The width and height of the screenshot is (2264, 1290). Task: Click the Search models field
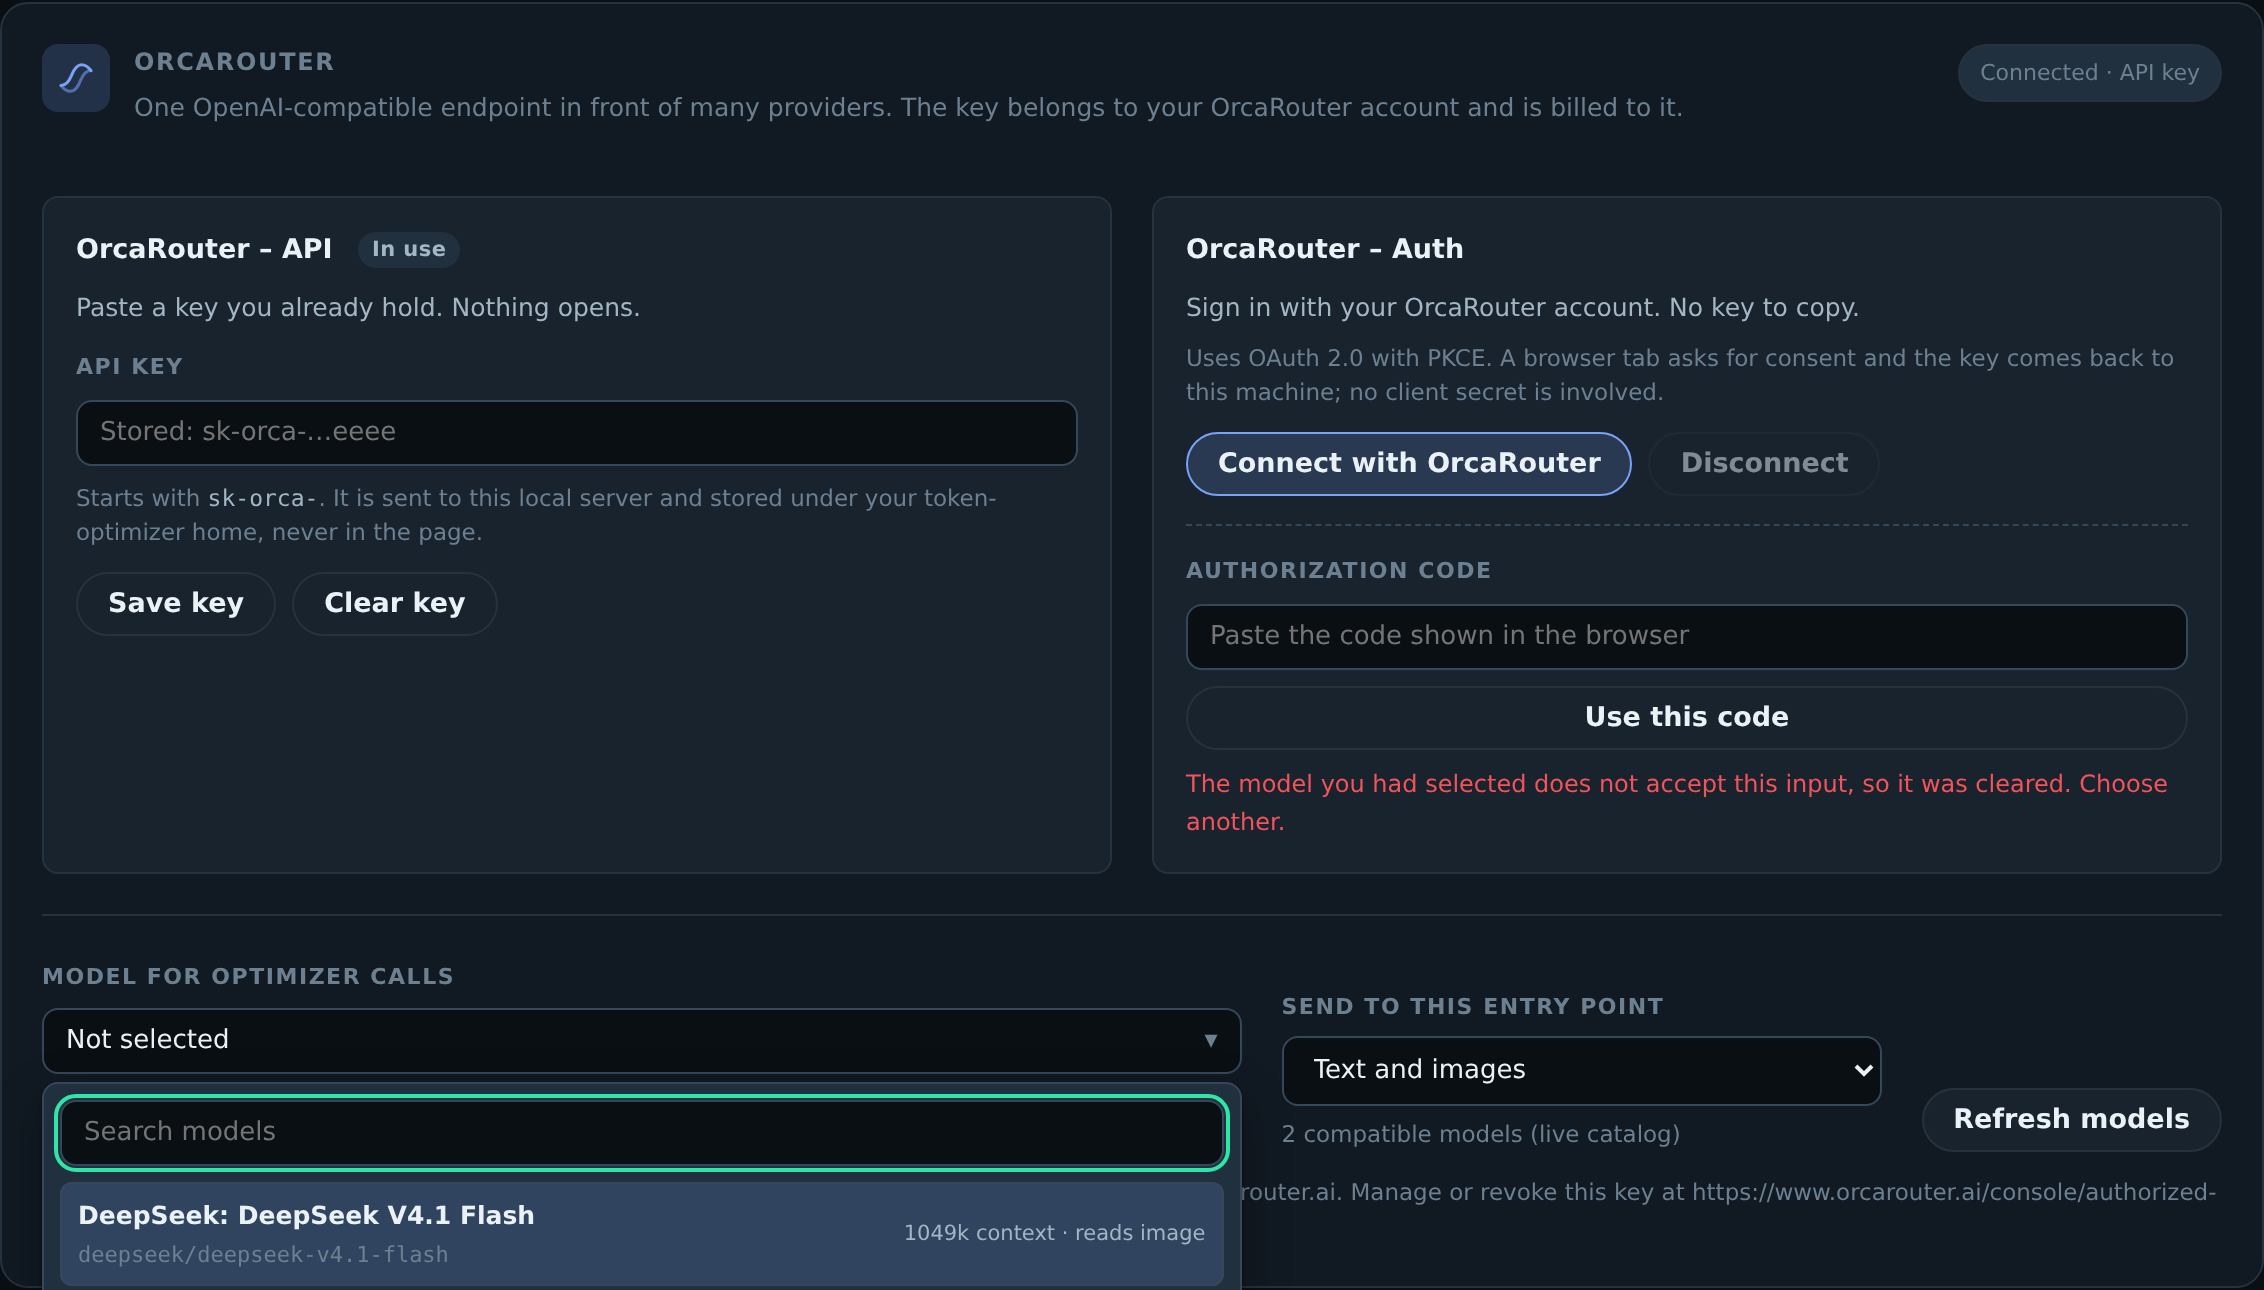642,1132
